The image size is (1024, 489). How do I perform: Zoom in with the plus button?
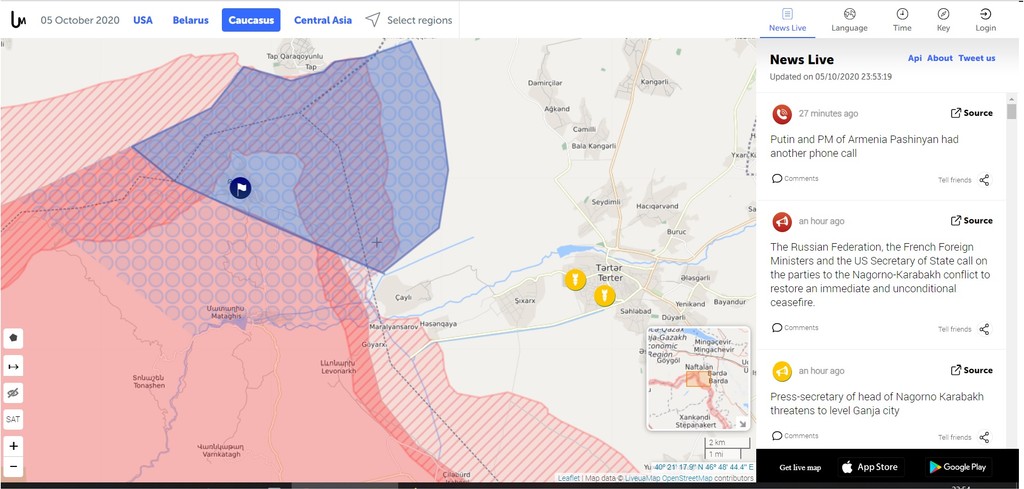13,446
